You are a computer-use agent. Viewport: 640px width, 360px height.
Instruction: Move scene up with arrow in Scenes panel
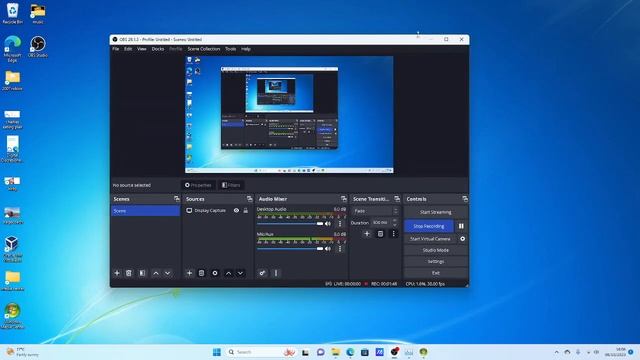(156, 273)
